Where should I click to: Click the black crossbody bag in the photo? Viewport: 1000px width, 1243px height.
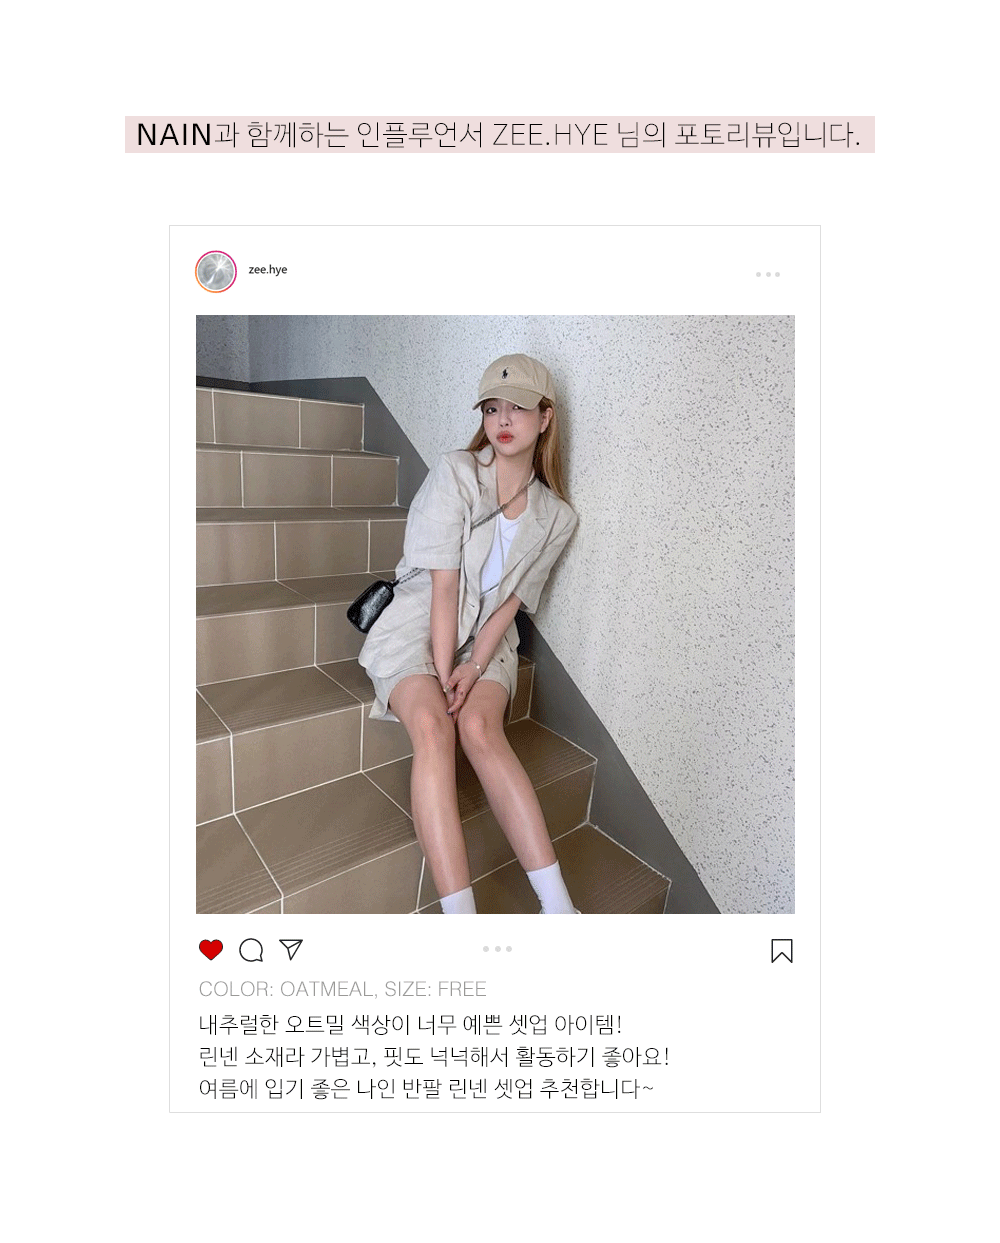(x=373, y=603)
